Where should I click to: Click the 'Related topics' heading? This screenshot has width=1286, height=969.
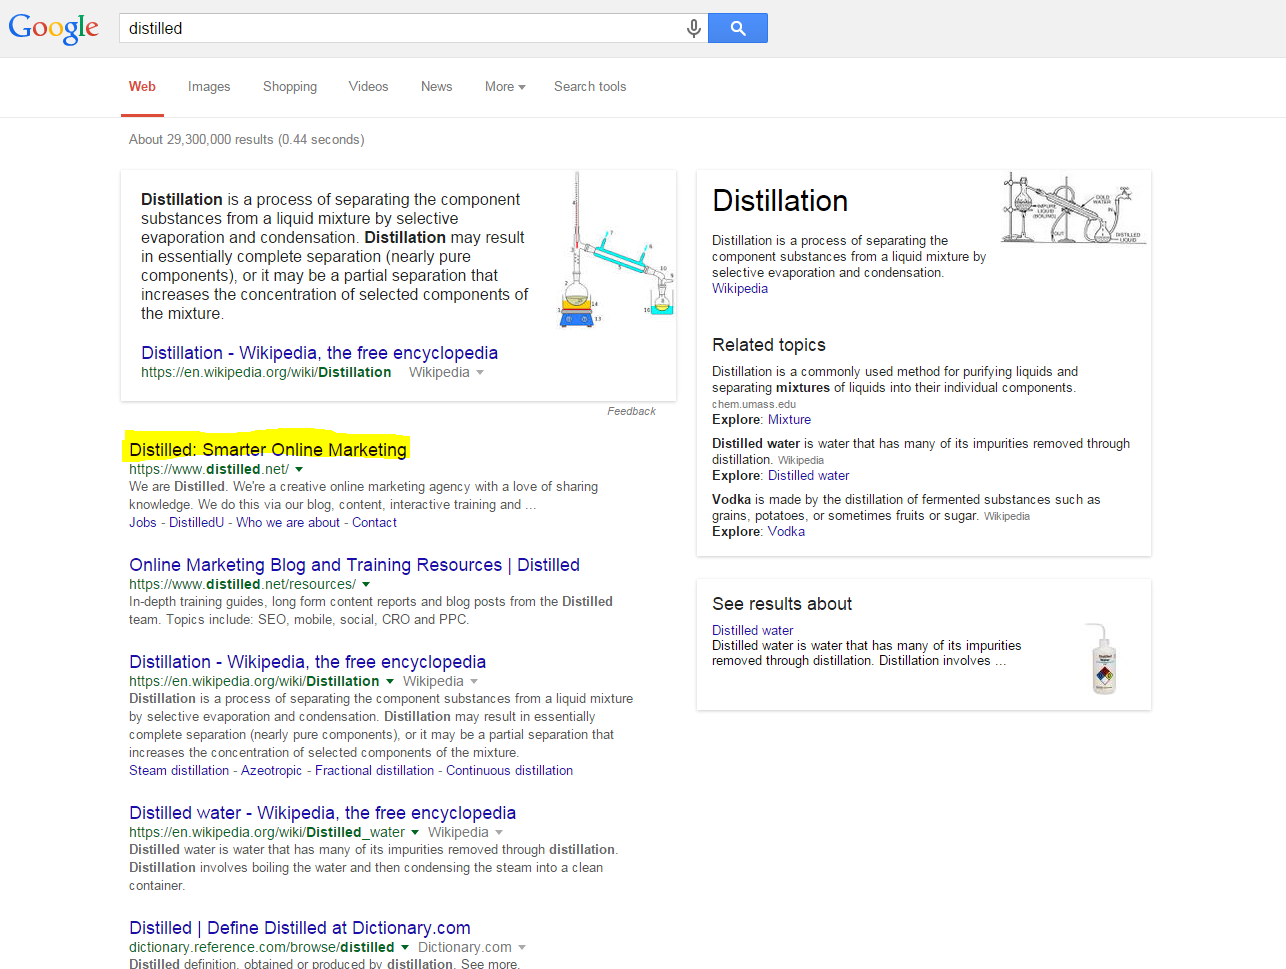(x=769, y=345)
